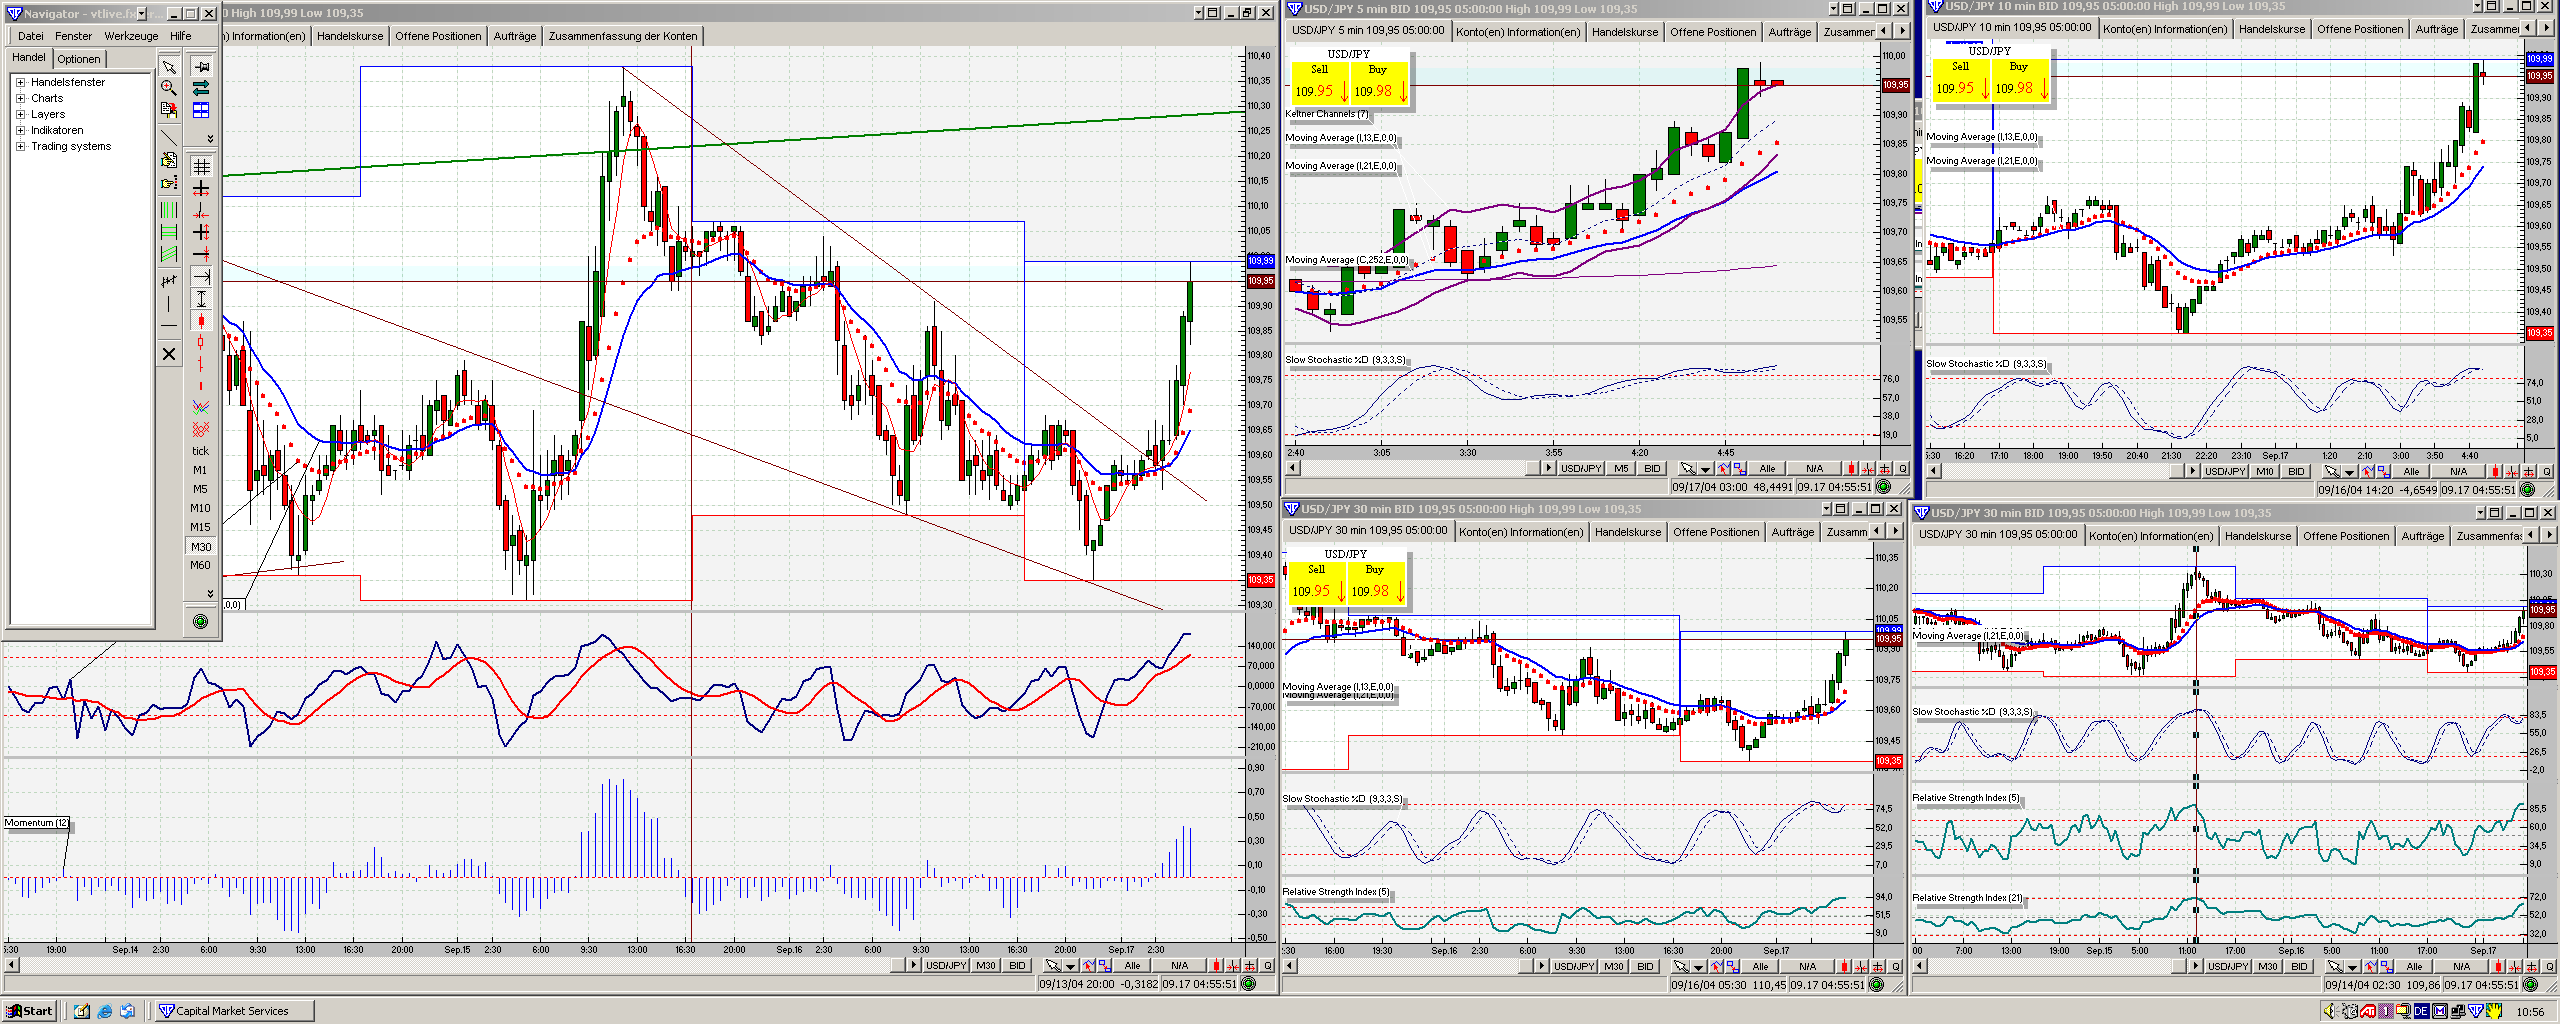Click the blue window layout grid icon
The image size is (2560, 1024).
(x=201, y=110)
